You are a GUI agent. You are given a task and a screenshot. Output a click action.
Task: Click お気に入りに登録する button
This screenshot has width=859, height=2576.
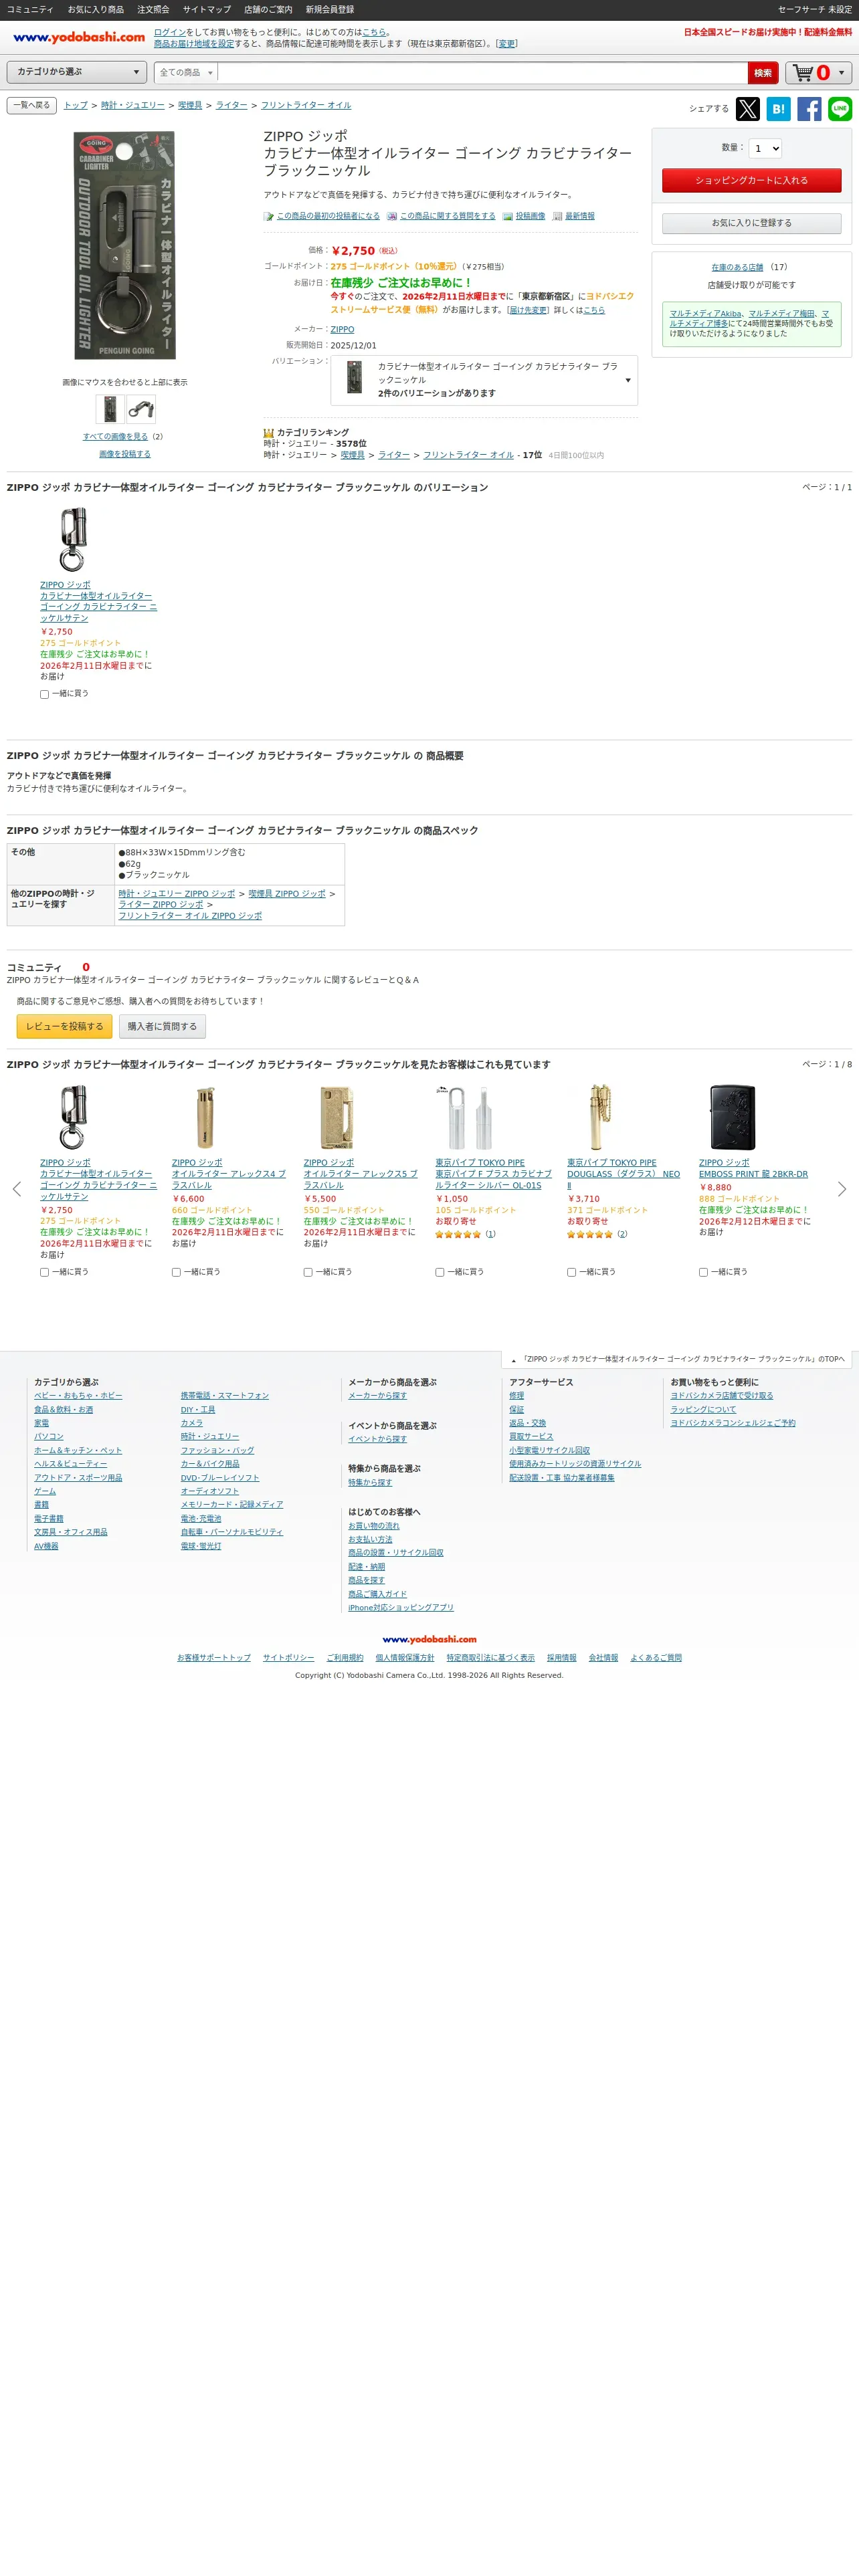[751, 223]
